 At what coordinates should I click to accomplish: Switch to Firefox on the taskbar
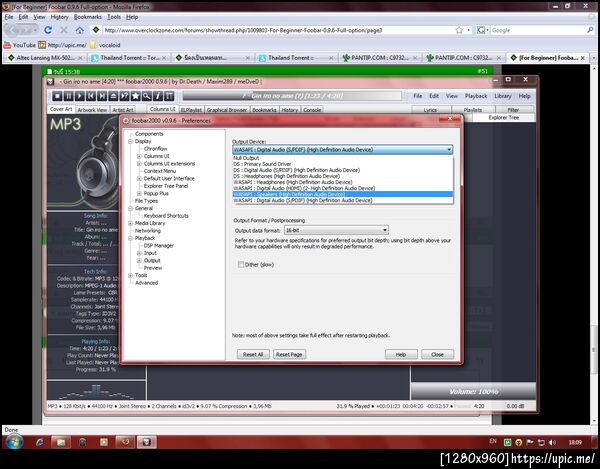coord(125,442)
